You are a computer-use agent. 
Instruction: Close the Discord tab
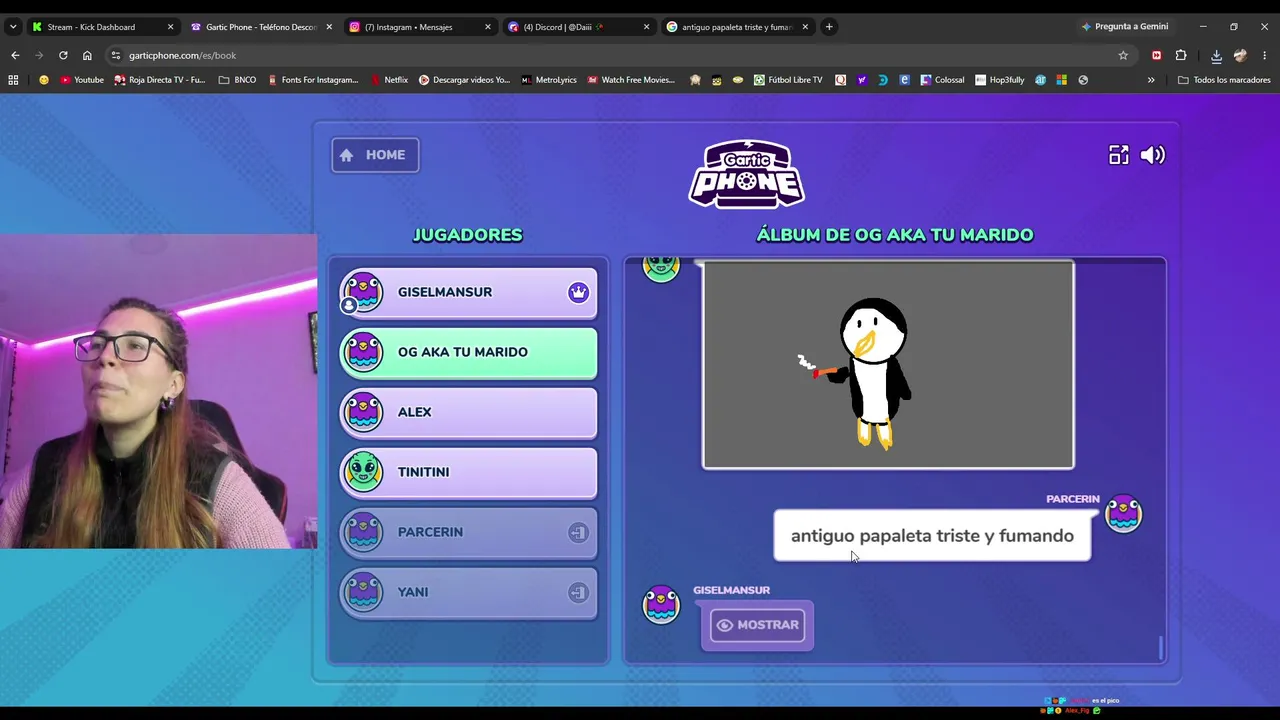click(x=646, y=27)
